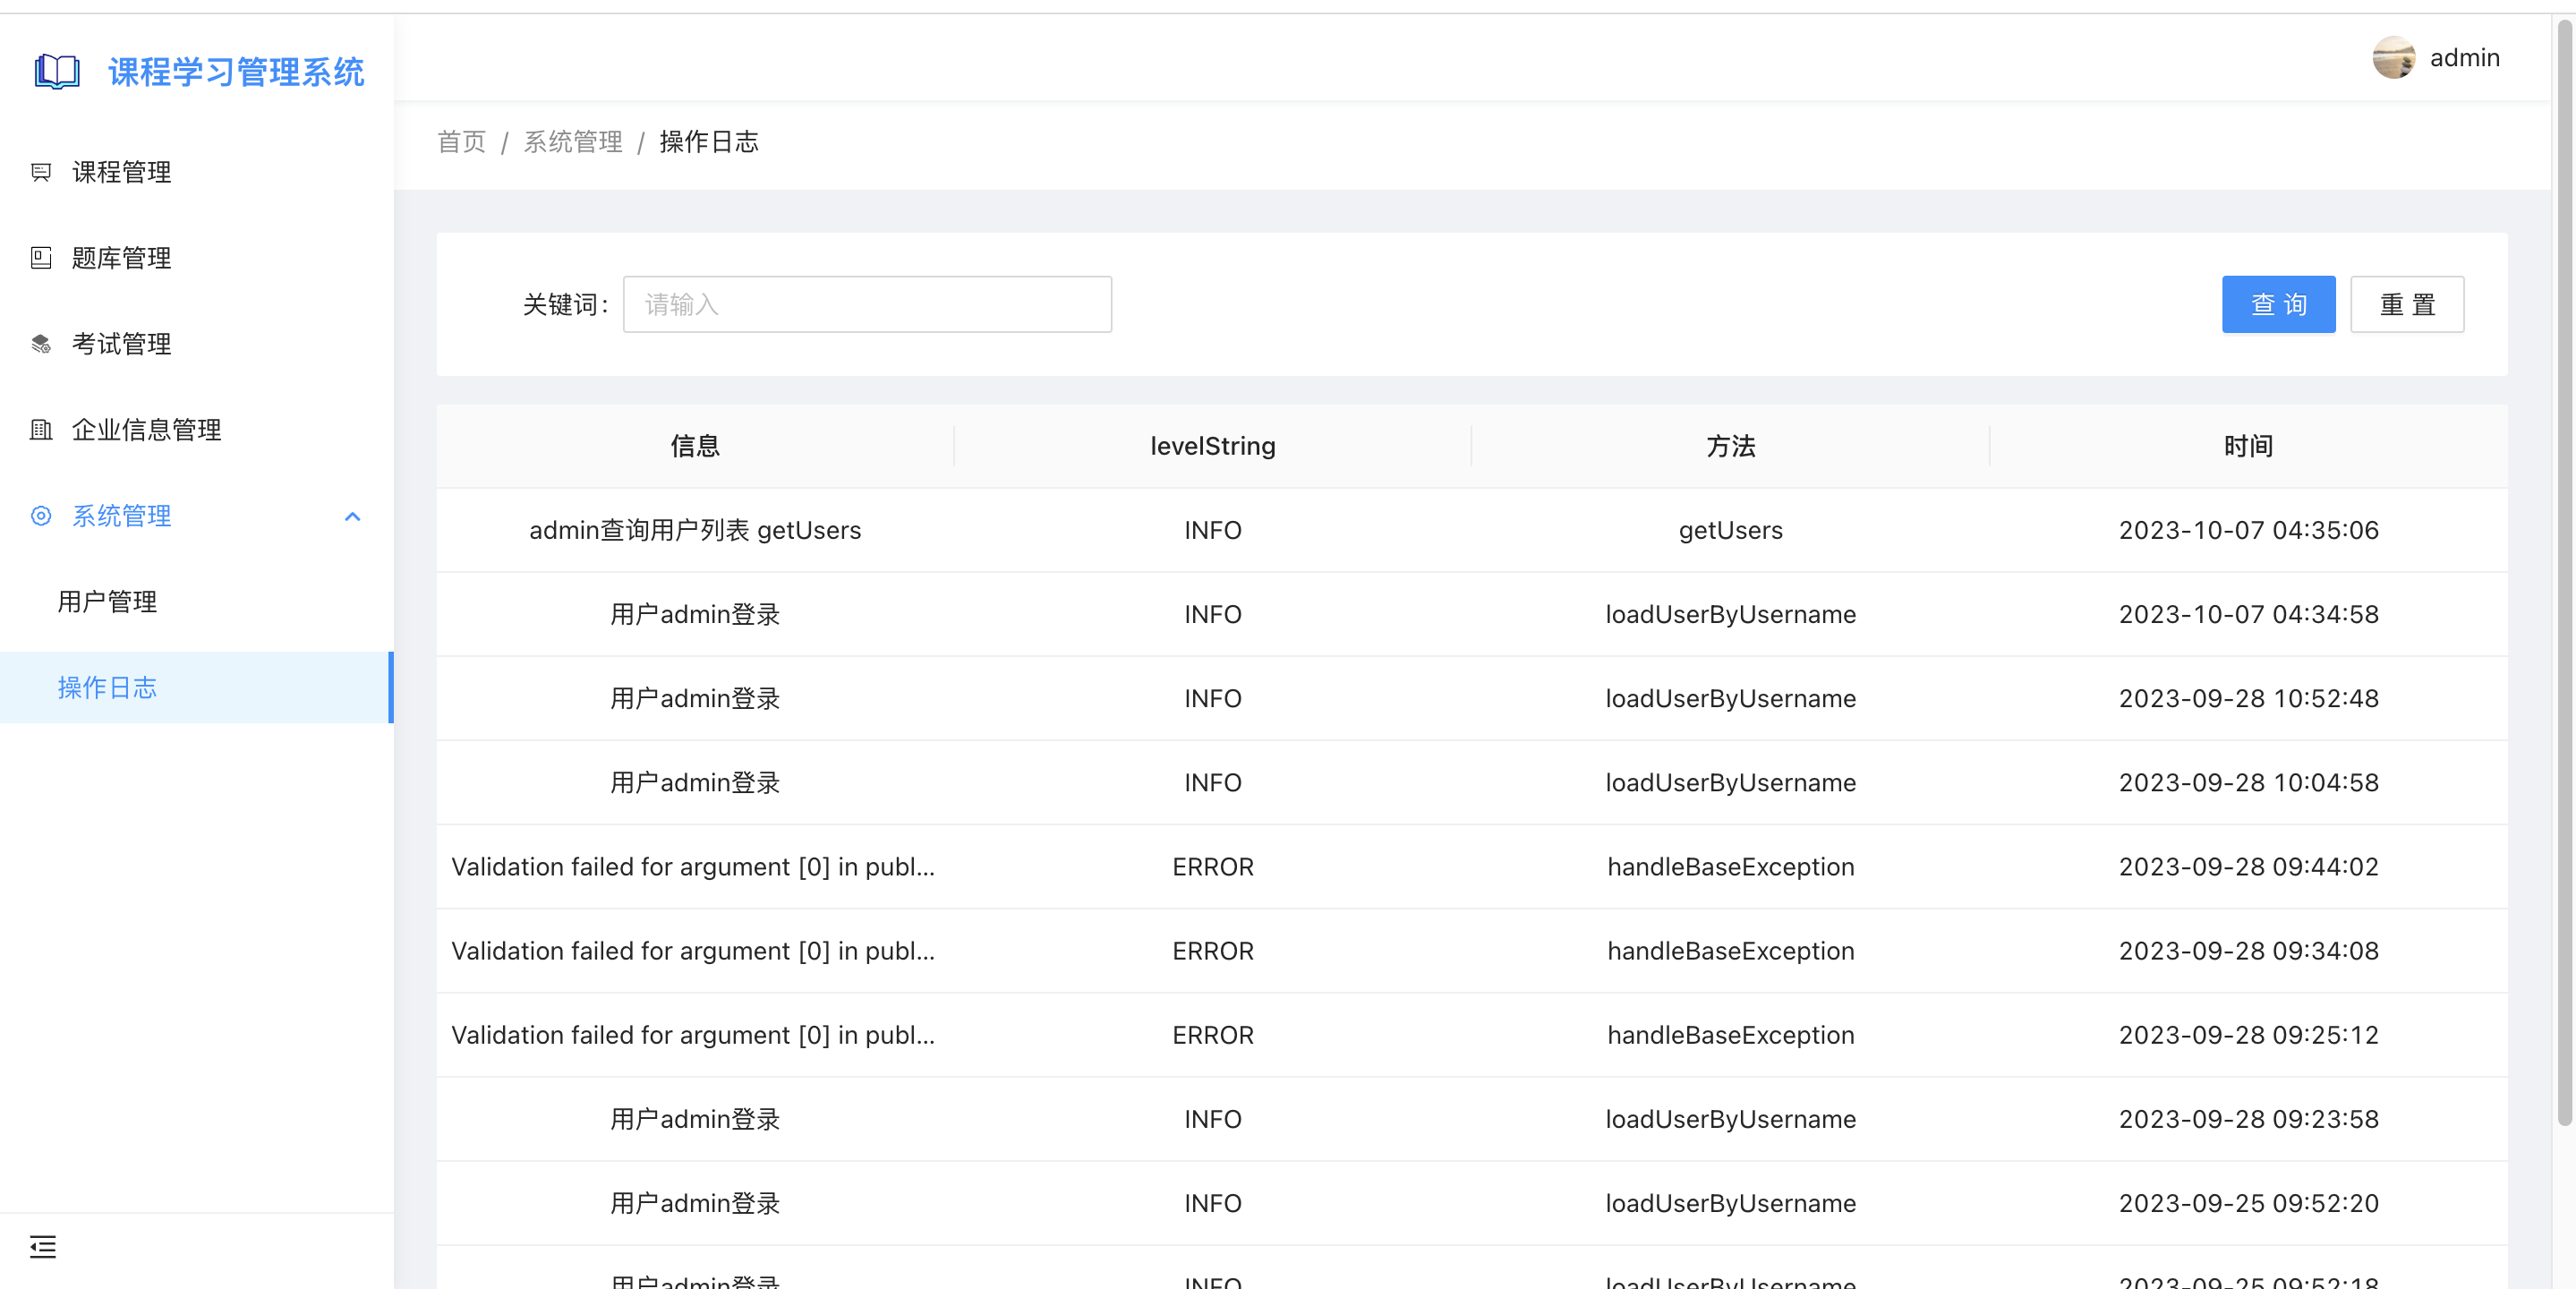
Task: Collapse the sidebar with the fold icon
Action: 43,1246
